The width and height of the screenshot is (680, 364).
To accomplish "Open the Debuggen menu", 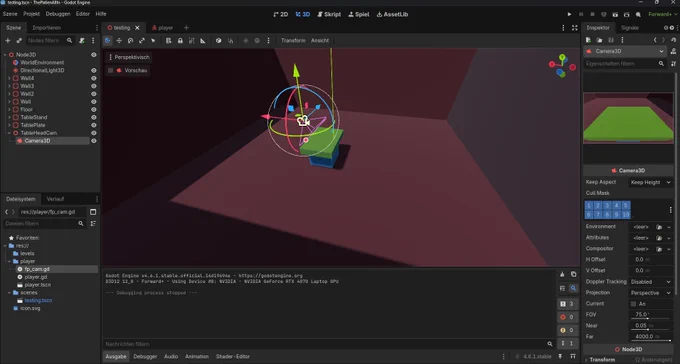I will pos(58,14).
